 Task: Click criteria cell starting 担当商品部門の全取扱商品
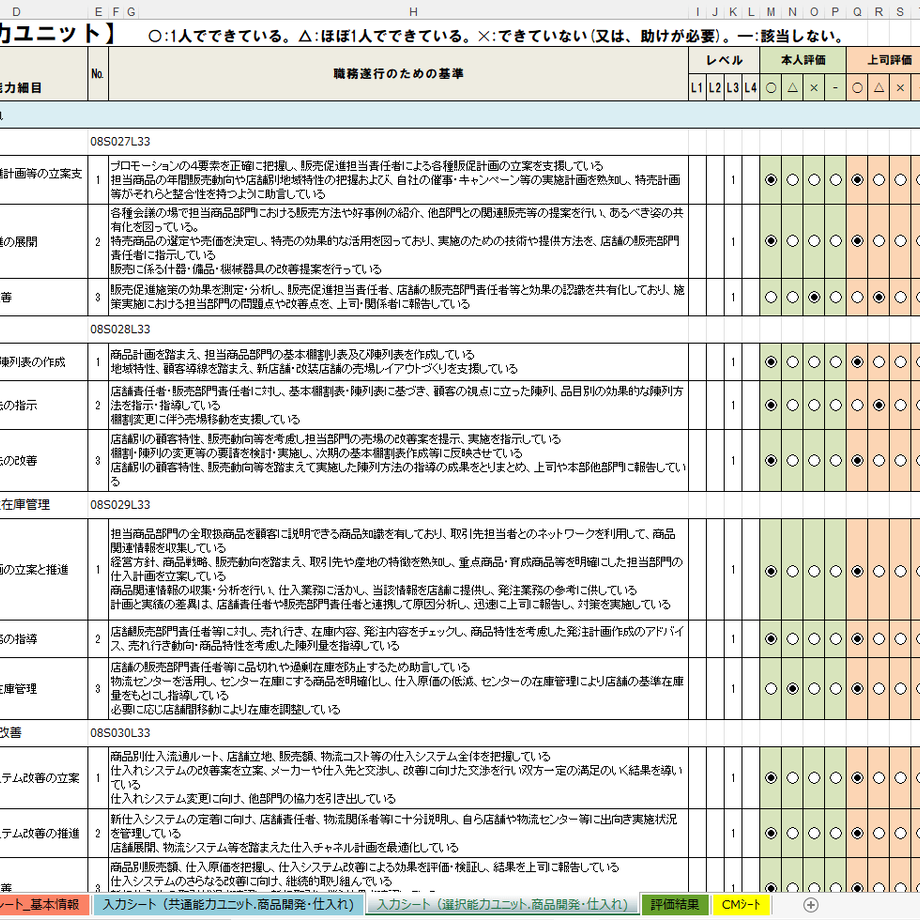[x=398, y=569]
